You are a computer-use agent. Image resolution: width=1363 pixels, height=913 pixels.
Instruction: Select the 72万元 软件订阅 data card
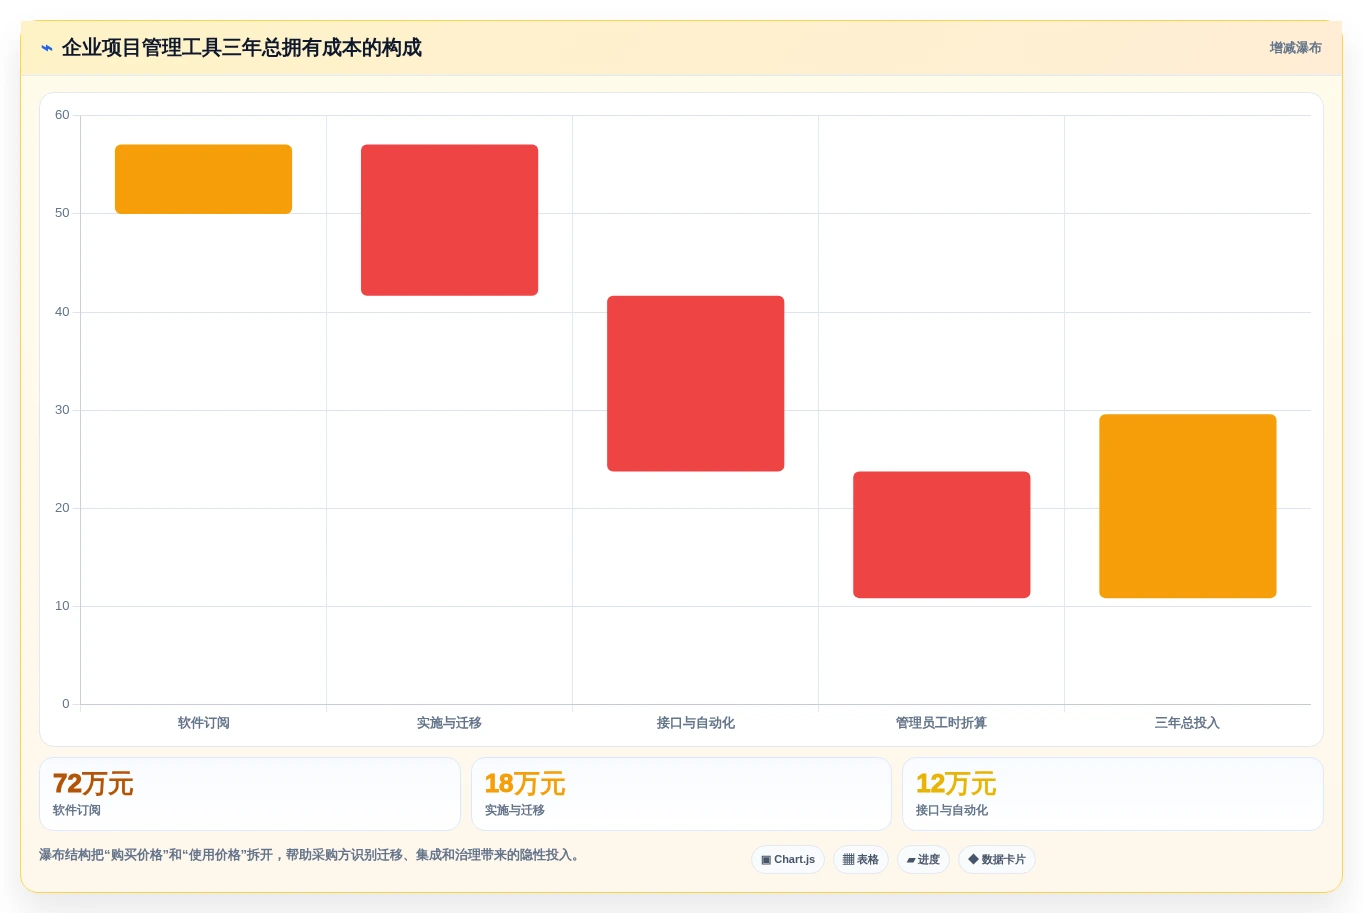point(250,794)
